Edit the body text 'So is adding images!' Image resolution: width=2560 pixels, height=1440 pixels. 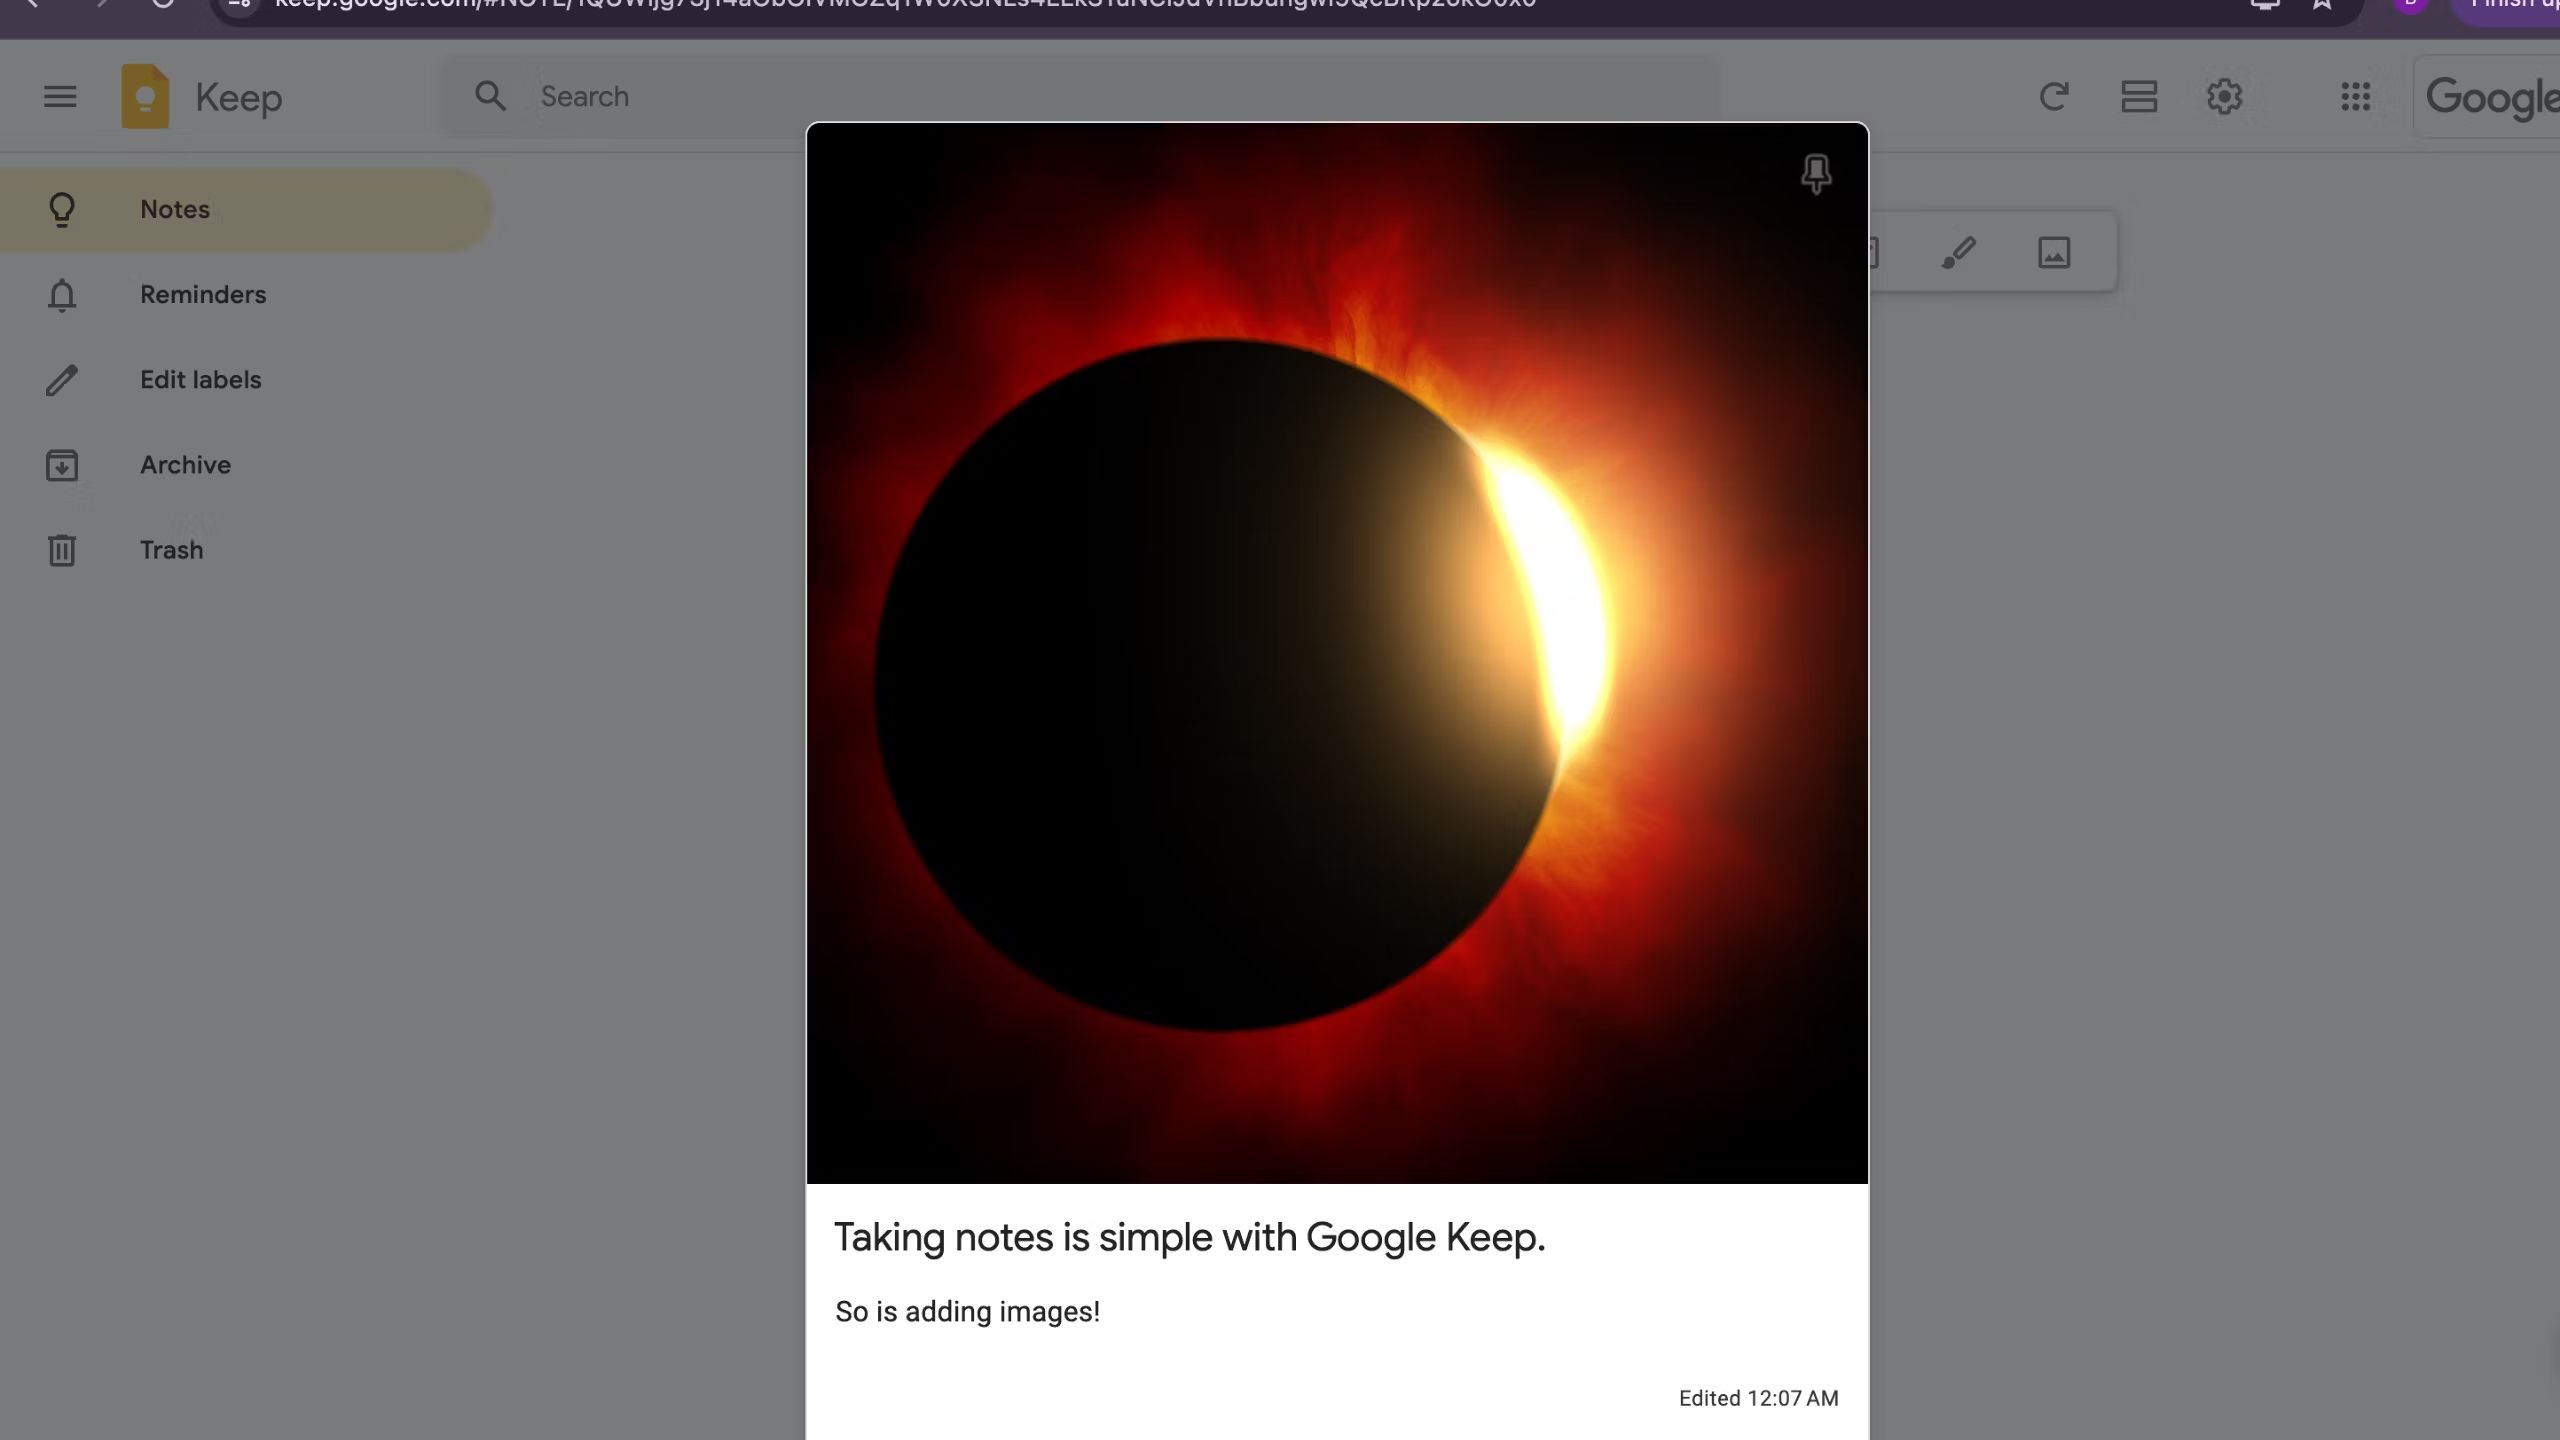tap(967, 1312)
